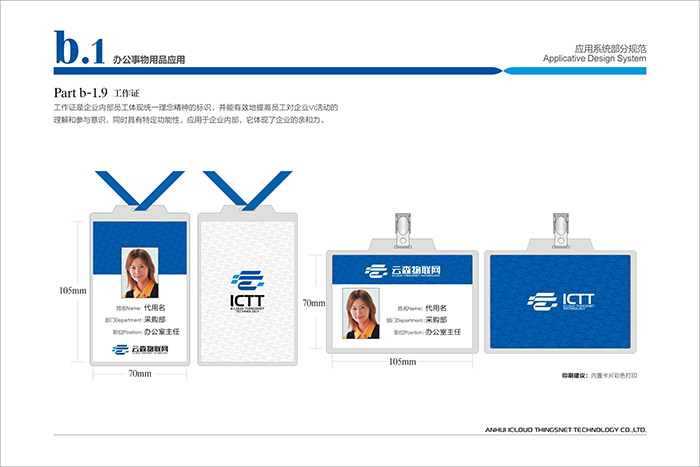The image size is (700, 467).
Task: Click the "ANHUI ICLOUD THINGSNET TECHNOLOGY CO.,LTD." footer
Action: (566, 430)
